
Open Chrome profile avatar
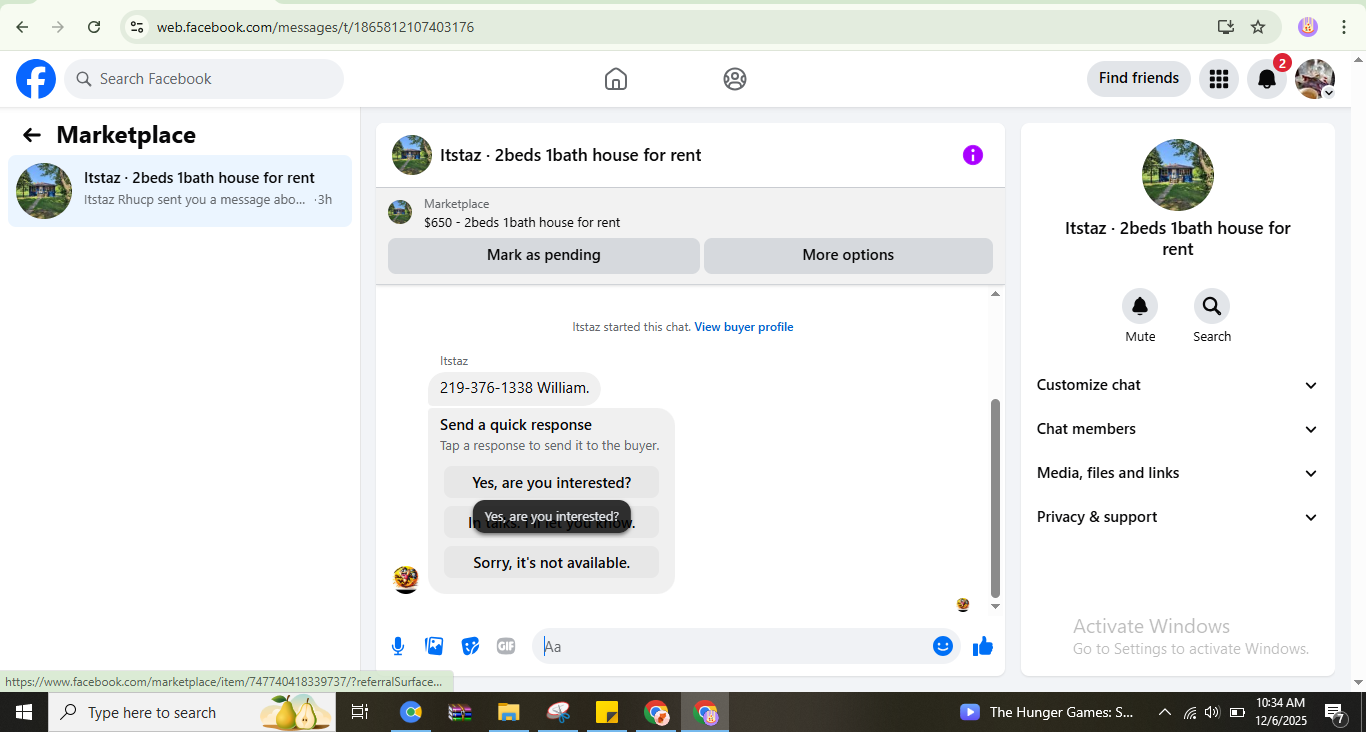click(1308, 27)
